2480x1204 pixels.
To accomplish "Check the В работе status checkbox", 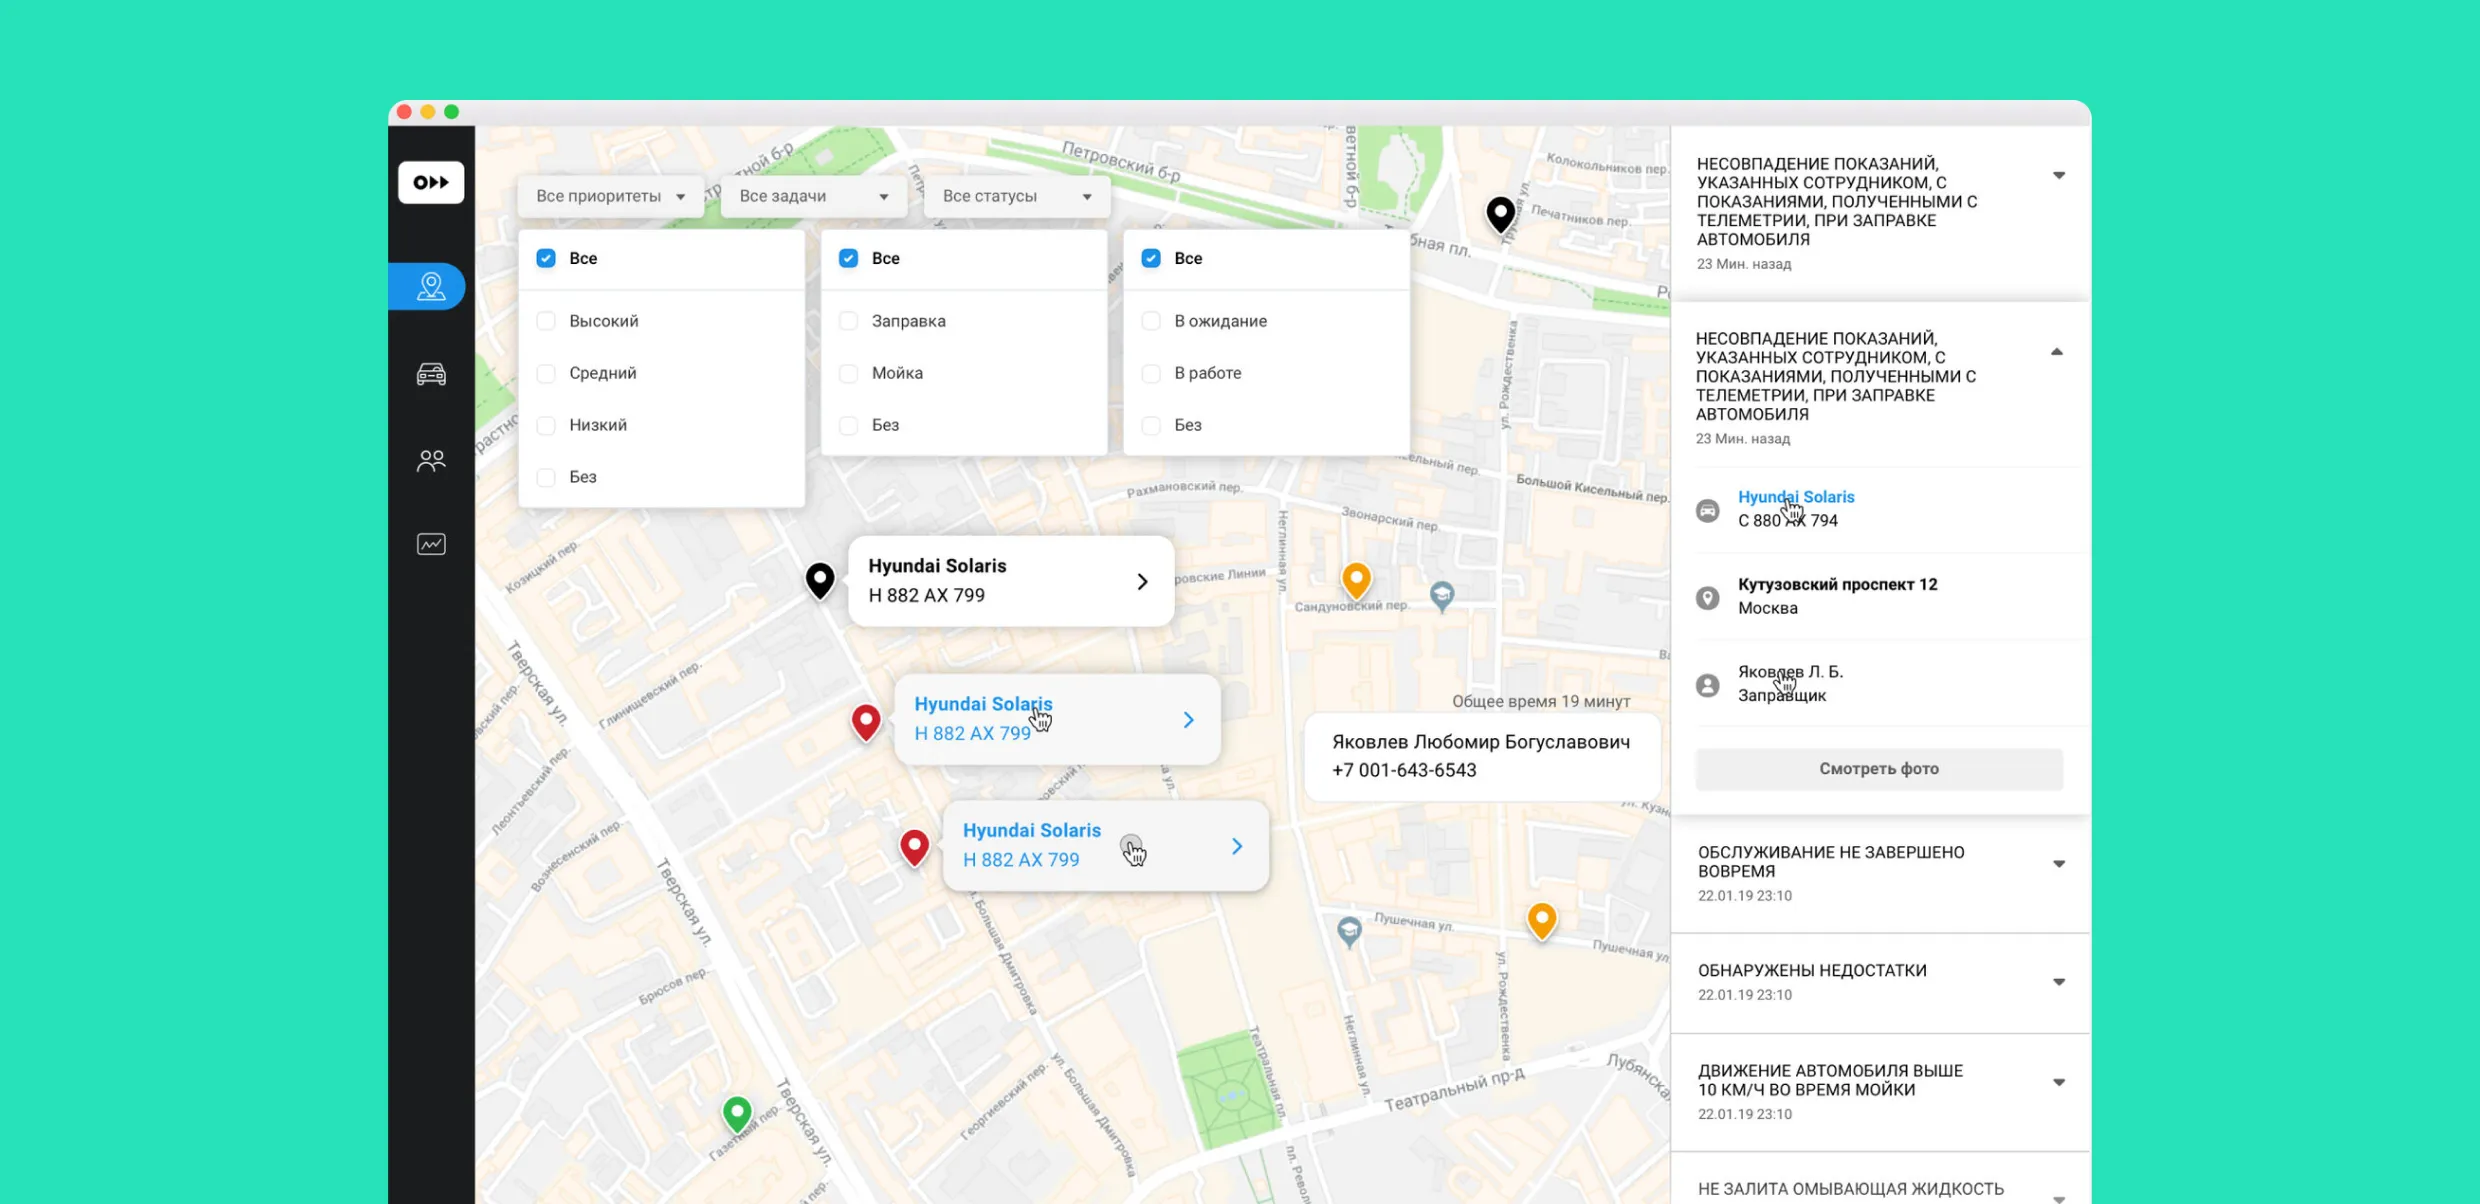I will [1151, 373].
